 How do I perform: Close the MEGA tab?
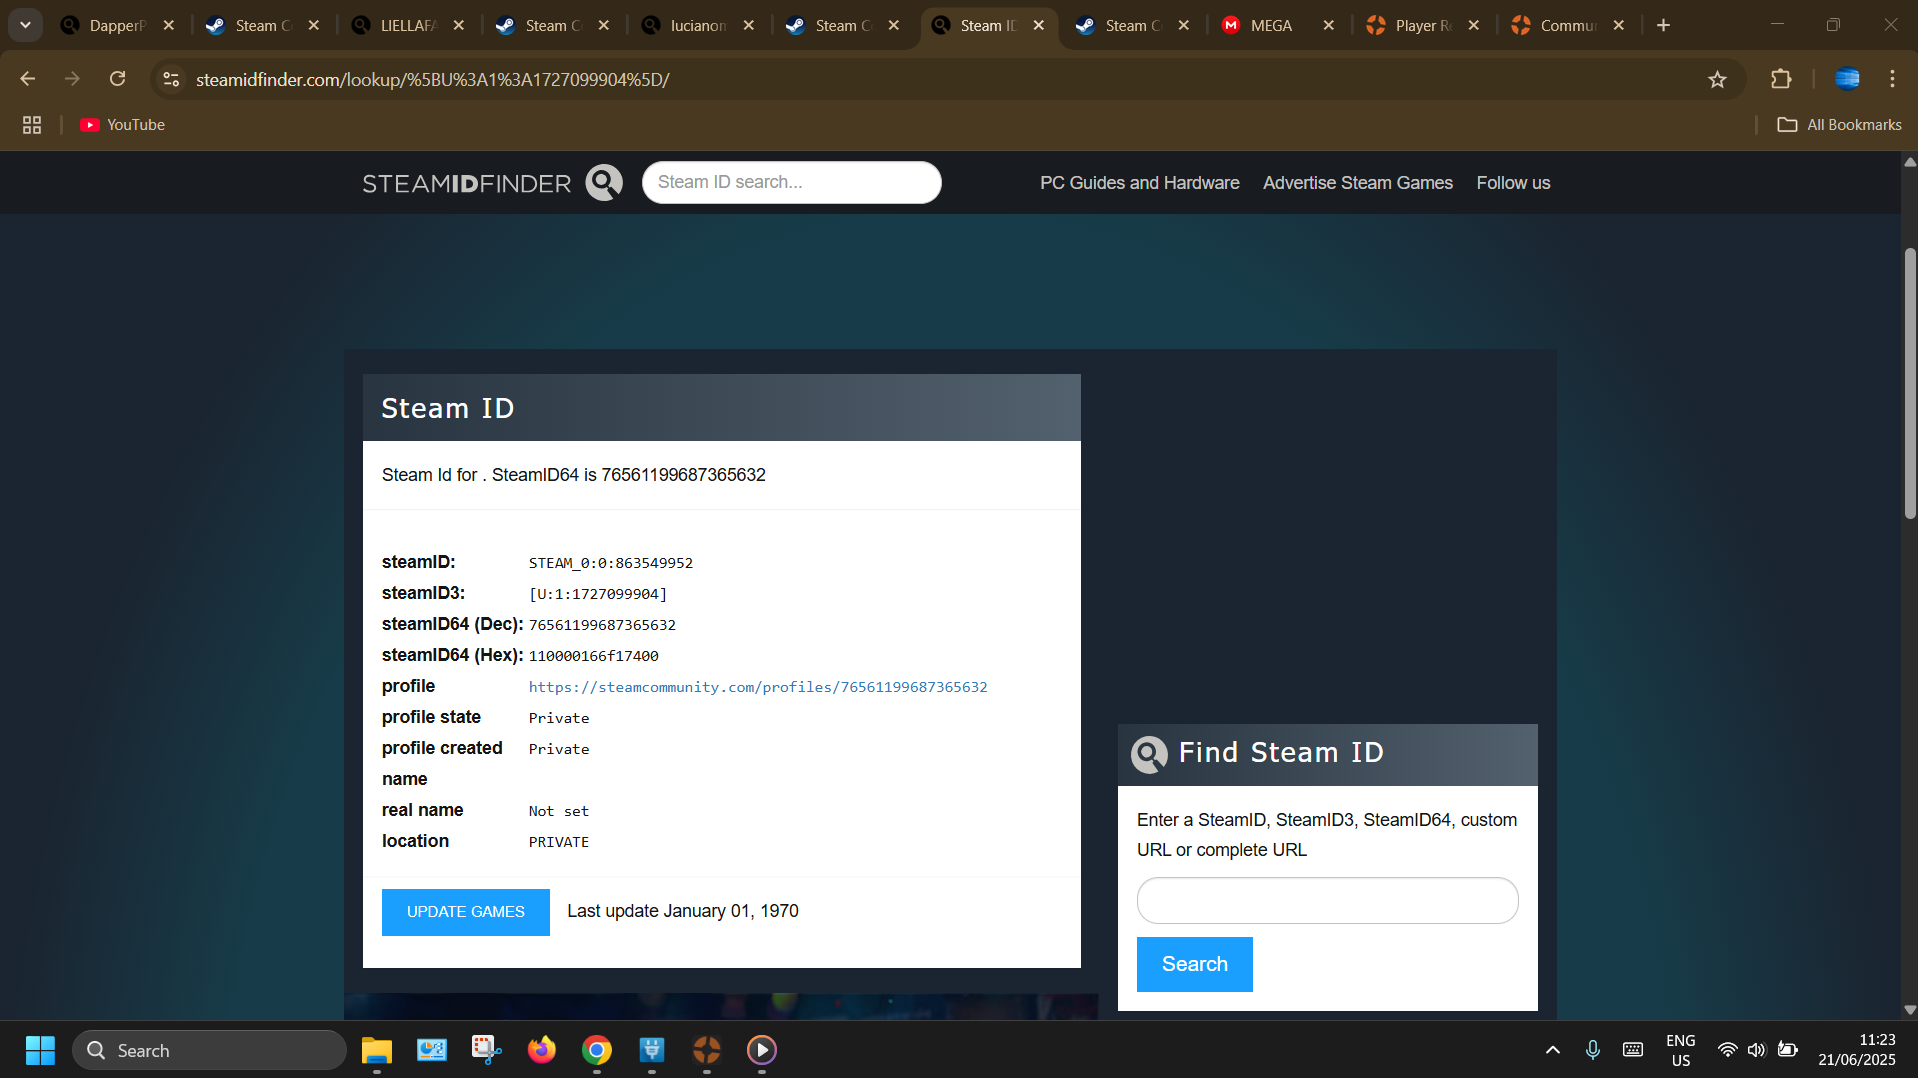click(1328, 26)
